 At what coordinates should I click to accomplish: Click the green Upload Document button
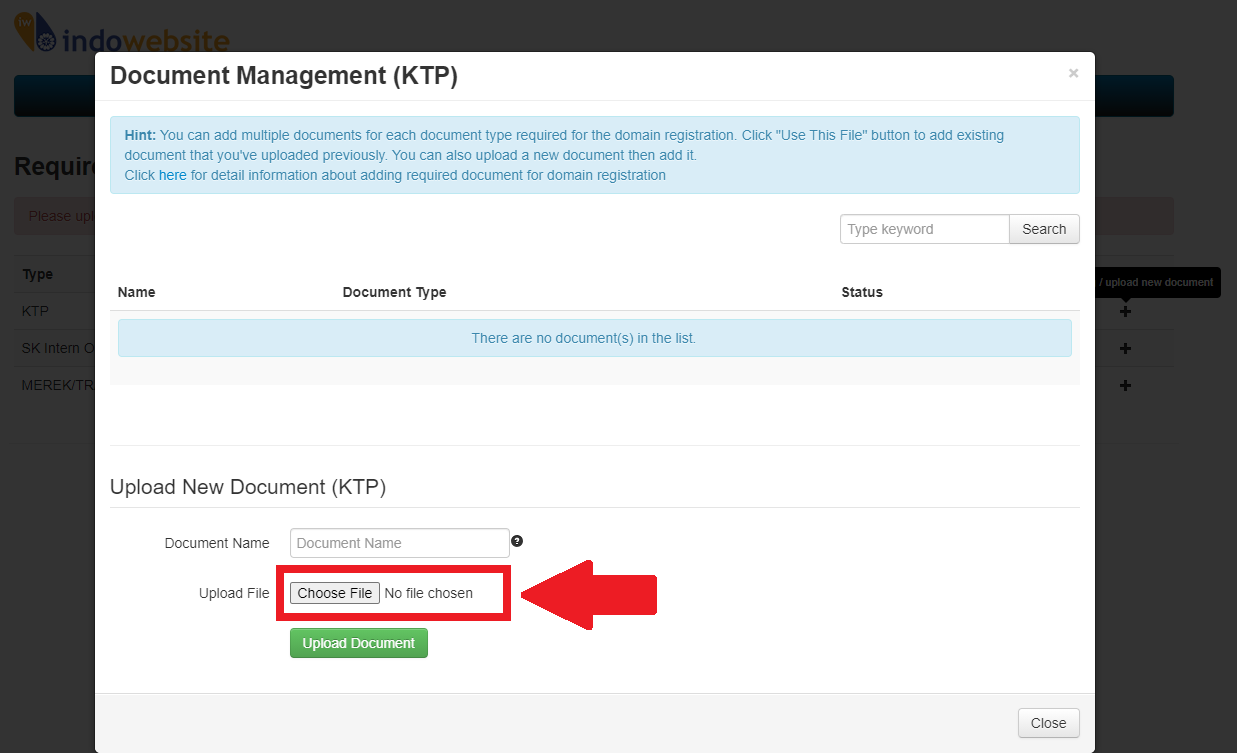pyautogui.click(x=358, y=643)
